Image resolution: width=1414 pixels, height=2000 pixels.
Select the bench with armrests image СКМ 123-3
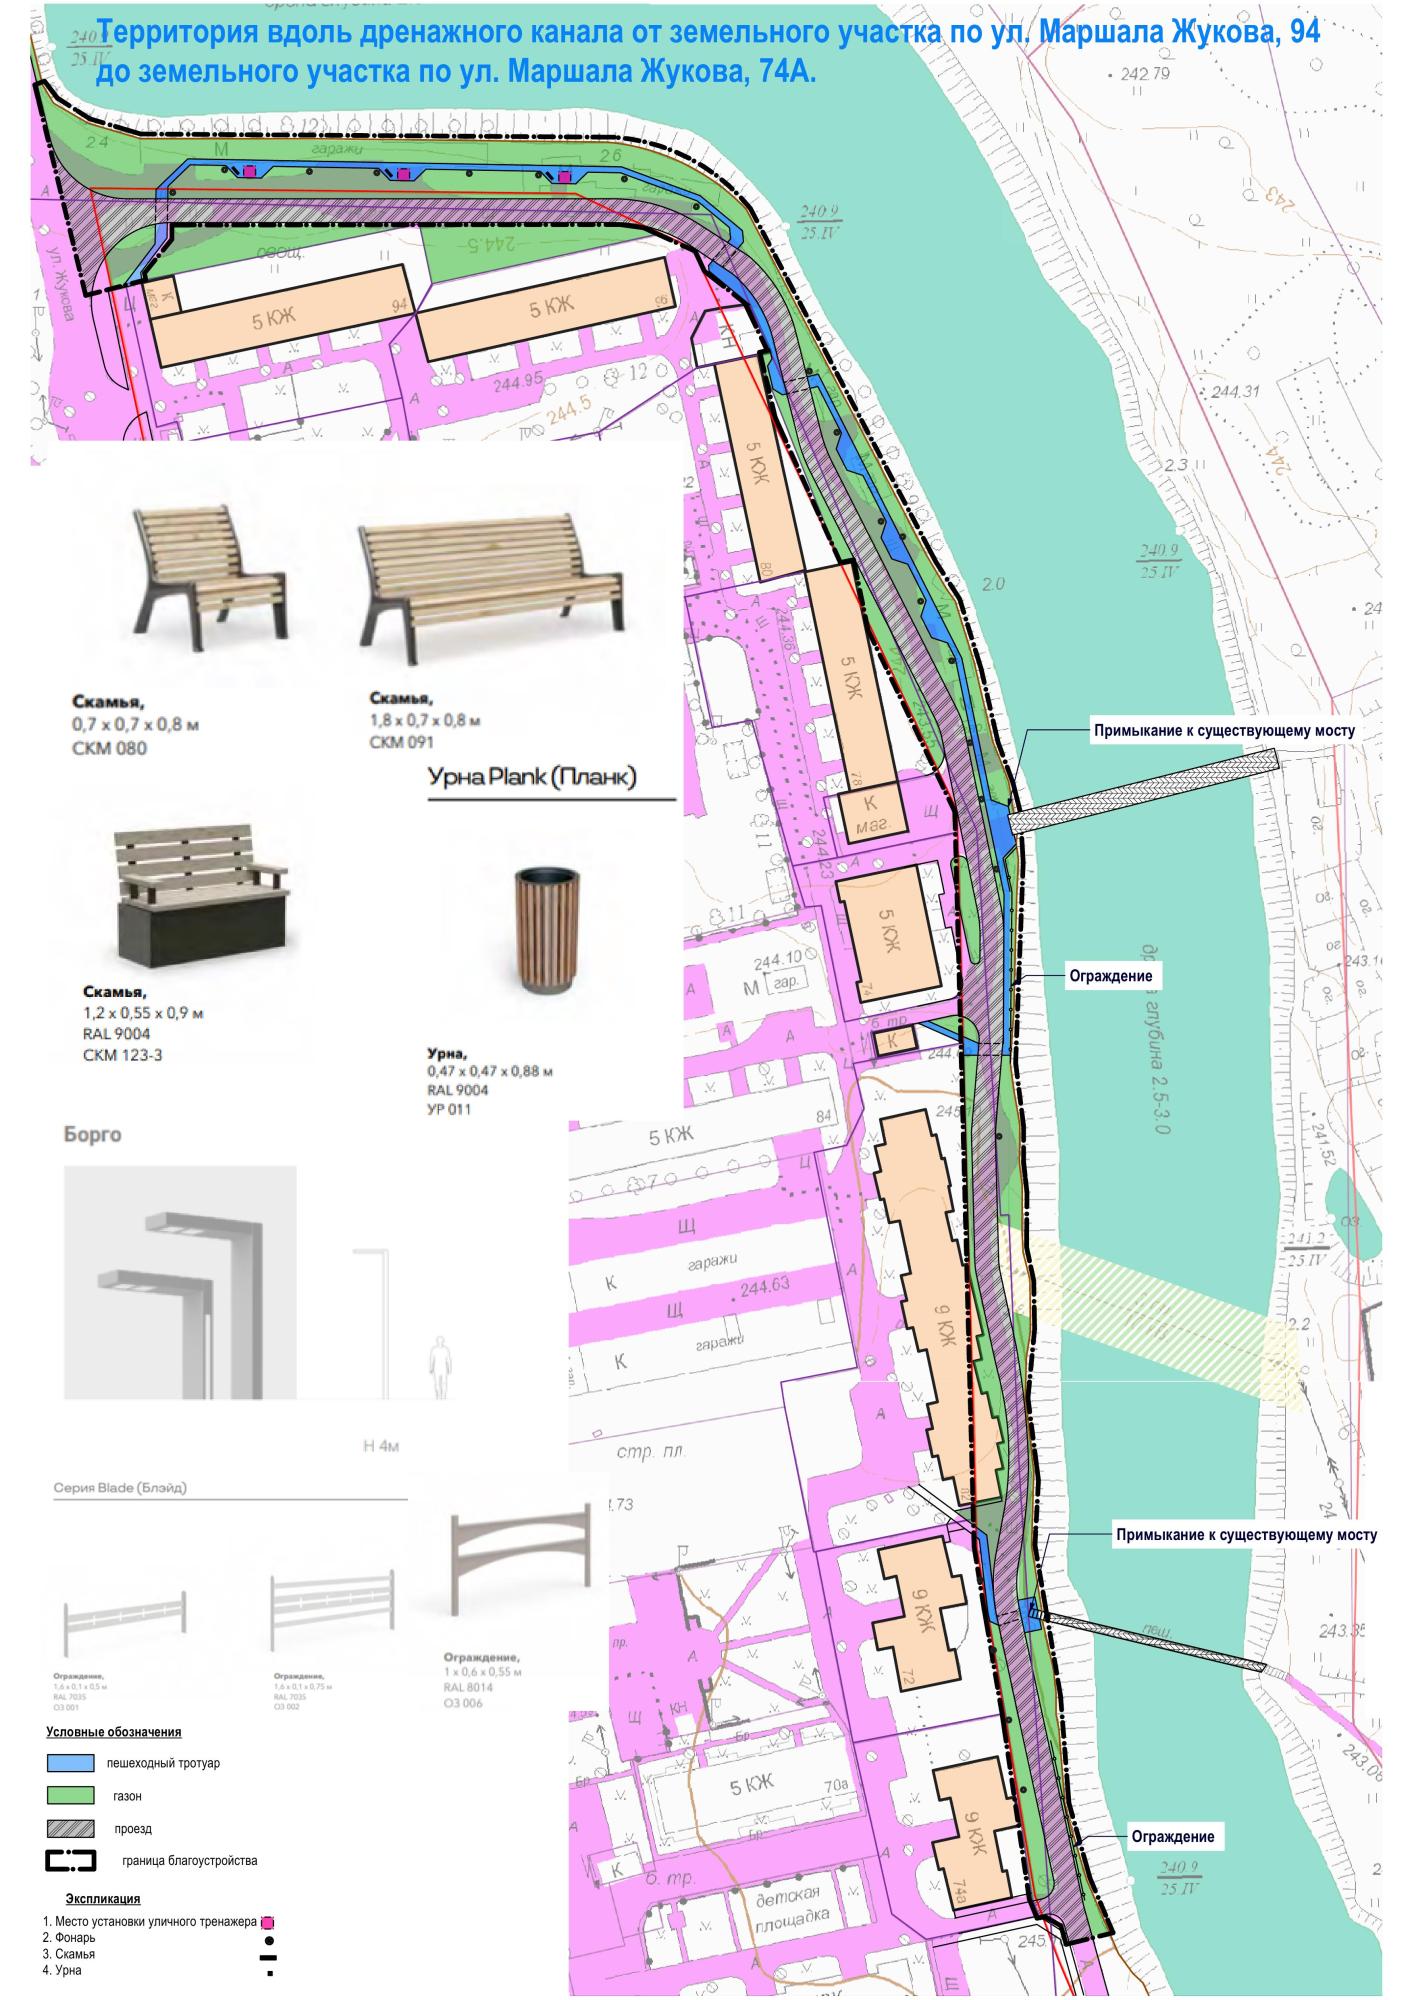click(203, 895)
